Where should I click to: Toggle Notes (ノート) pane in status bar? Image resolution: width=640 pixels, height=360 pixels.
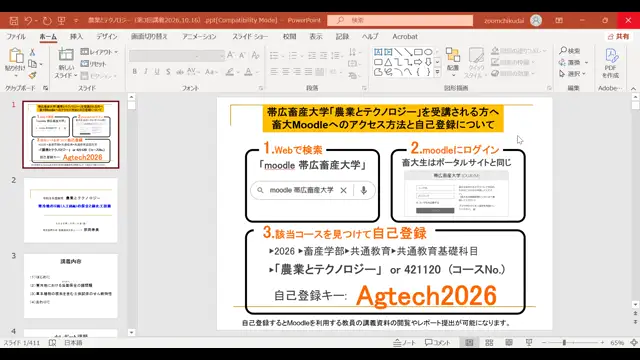point(405,343)
